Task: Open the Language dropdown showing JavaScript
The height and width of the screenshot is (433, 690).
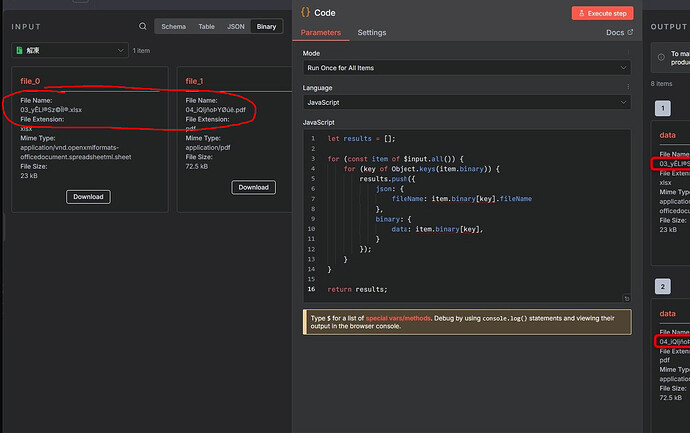Action: (466, 102)
